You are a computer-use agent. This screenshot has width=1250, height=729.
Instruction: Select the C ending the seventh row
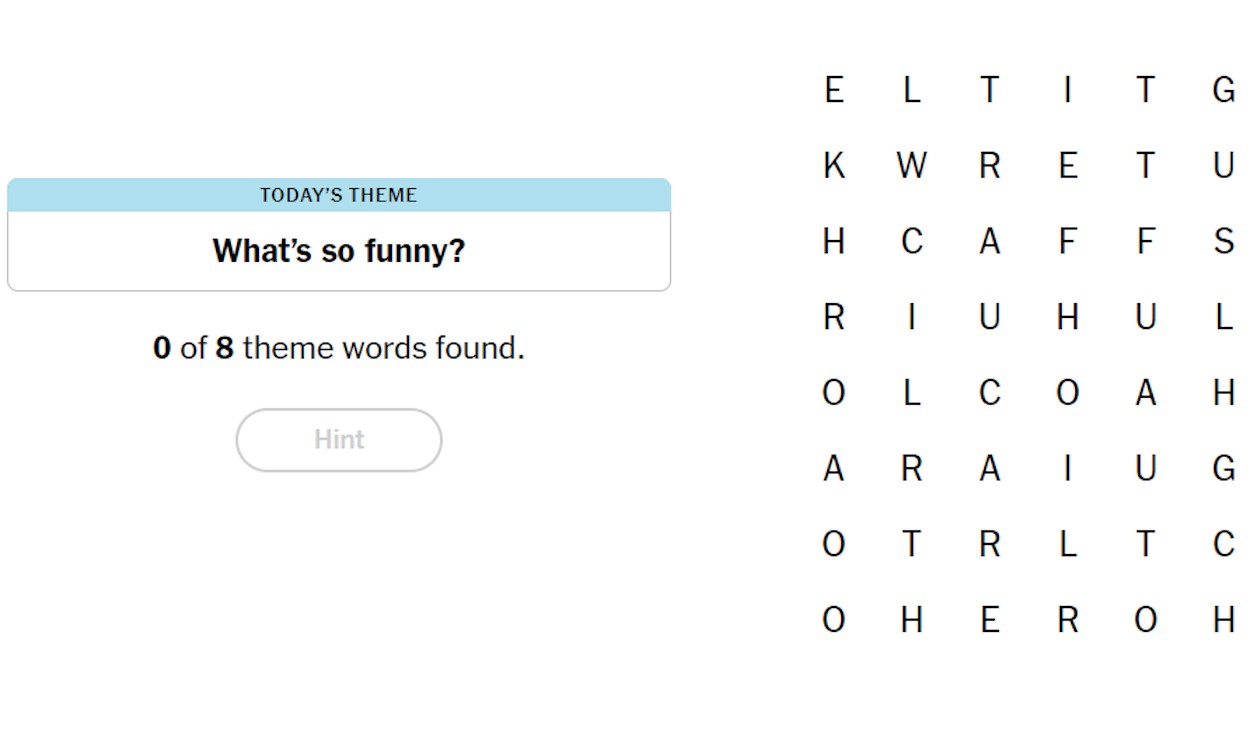click(x=1224, y=544)
